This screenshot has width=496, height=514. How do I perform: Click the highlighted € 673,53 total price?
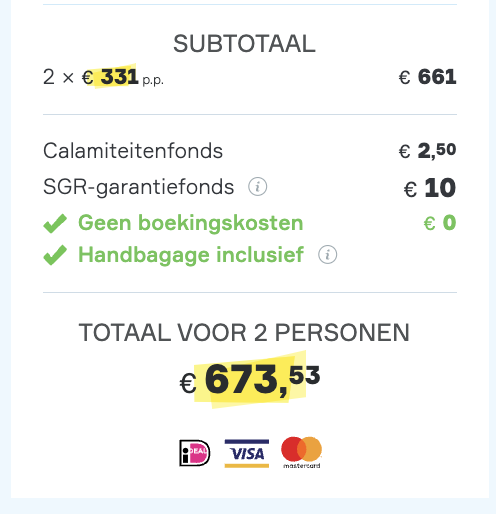(250, 380)
